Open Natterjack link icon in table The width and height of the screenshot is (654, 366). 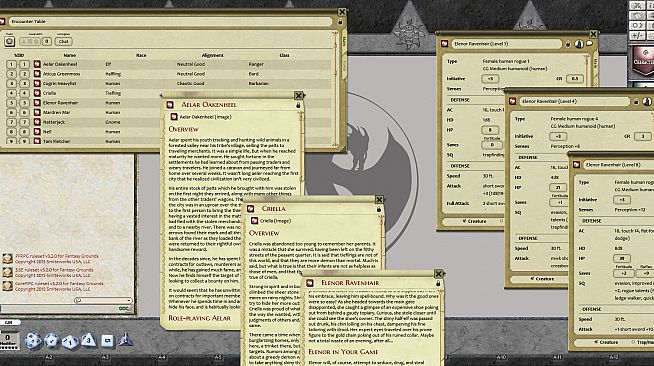[x=37, y=122]
